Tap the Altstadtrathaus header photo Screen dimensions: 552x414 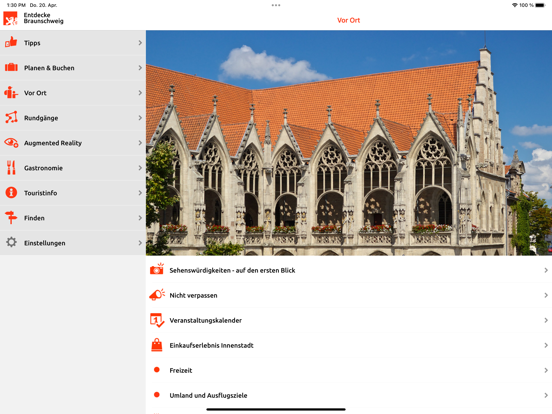pos(349,143)
